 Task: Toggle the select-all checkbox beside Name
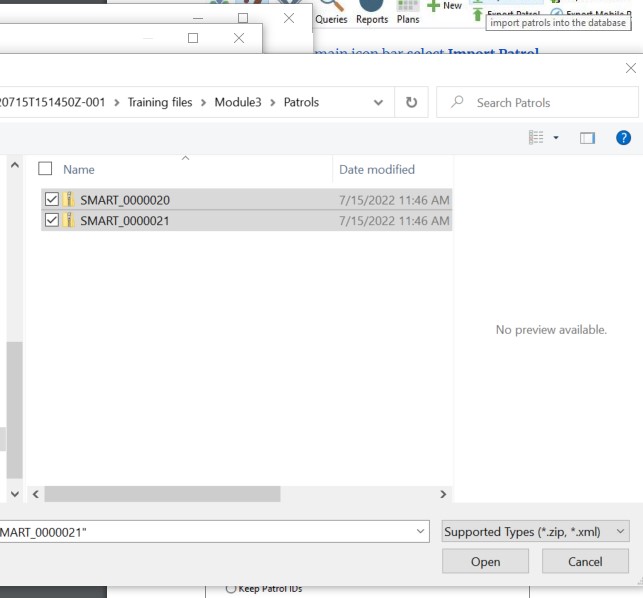[45, 169]
